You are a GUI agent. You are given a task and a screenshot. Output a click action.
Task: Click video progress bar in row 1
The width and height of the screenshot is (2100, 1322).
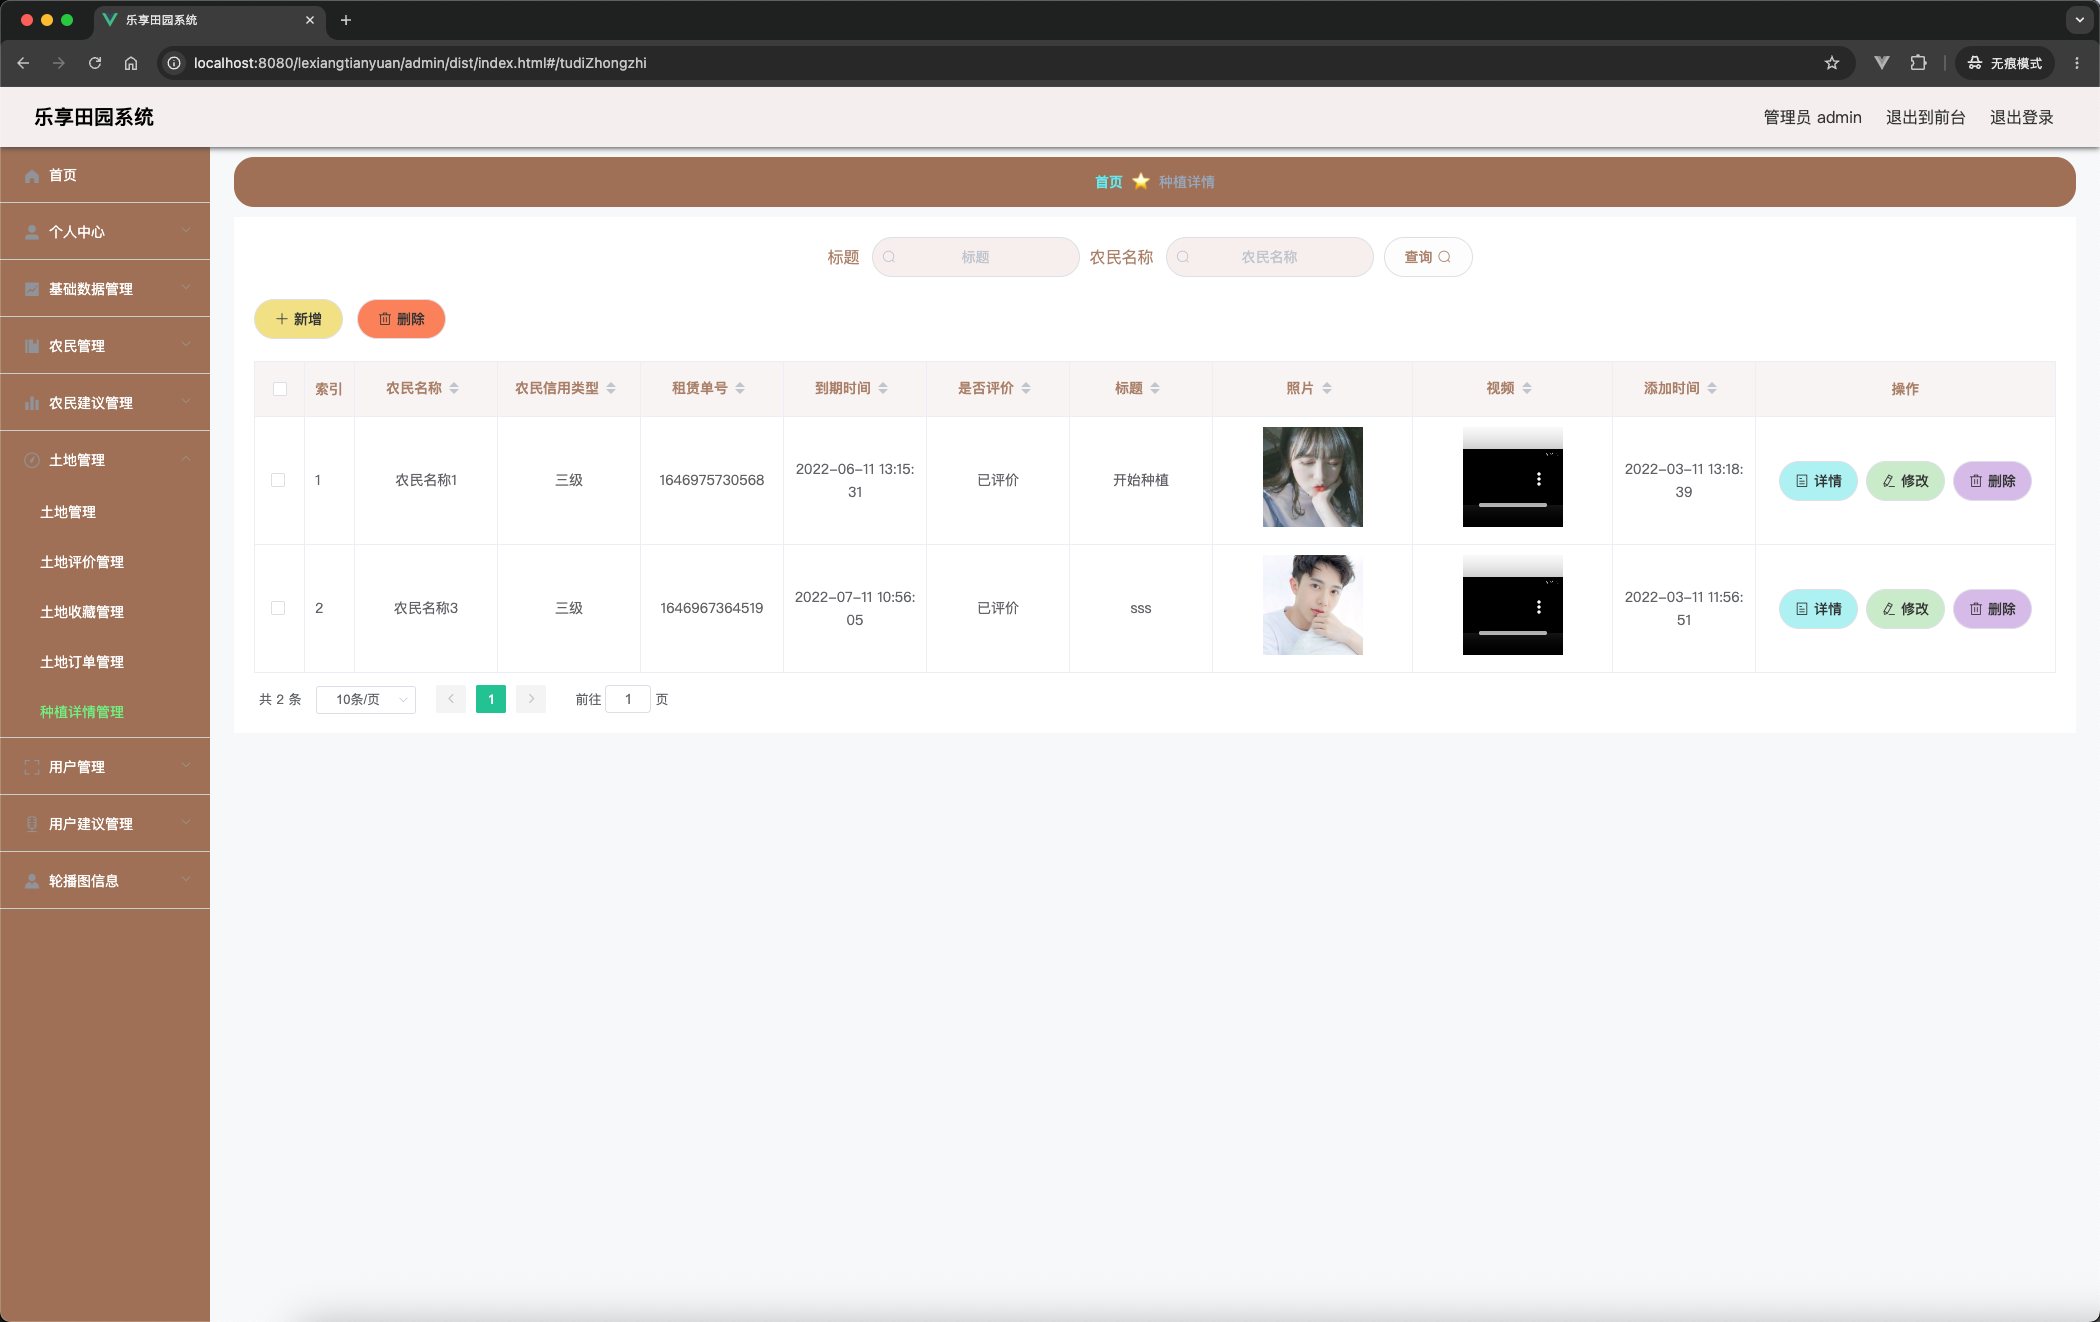pos(1512,505)
